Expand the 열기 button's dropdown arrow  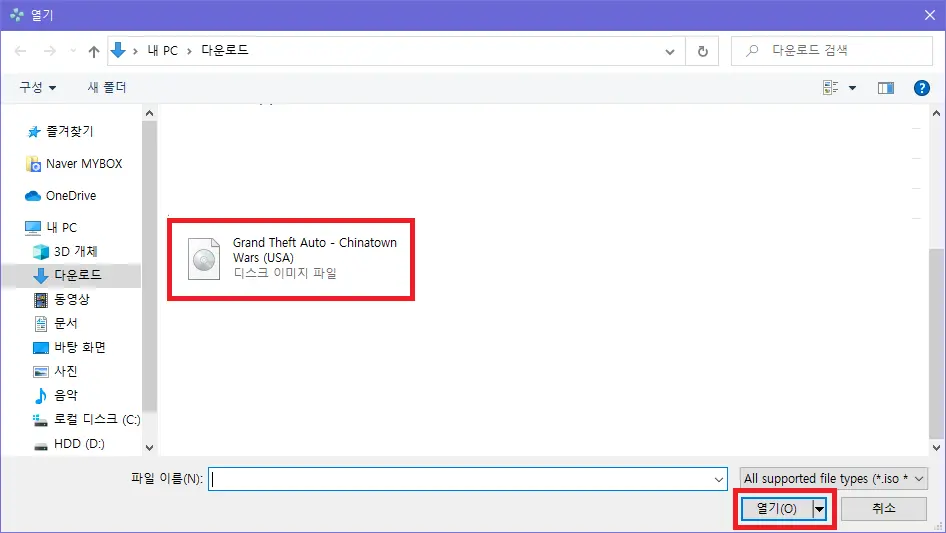click(819, 509)
